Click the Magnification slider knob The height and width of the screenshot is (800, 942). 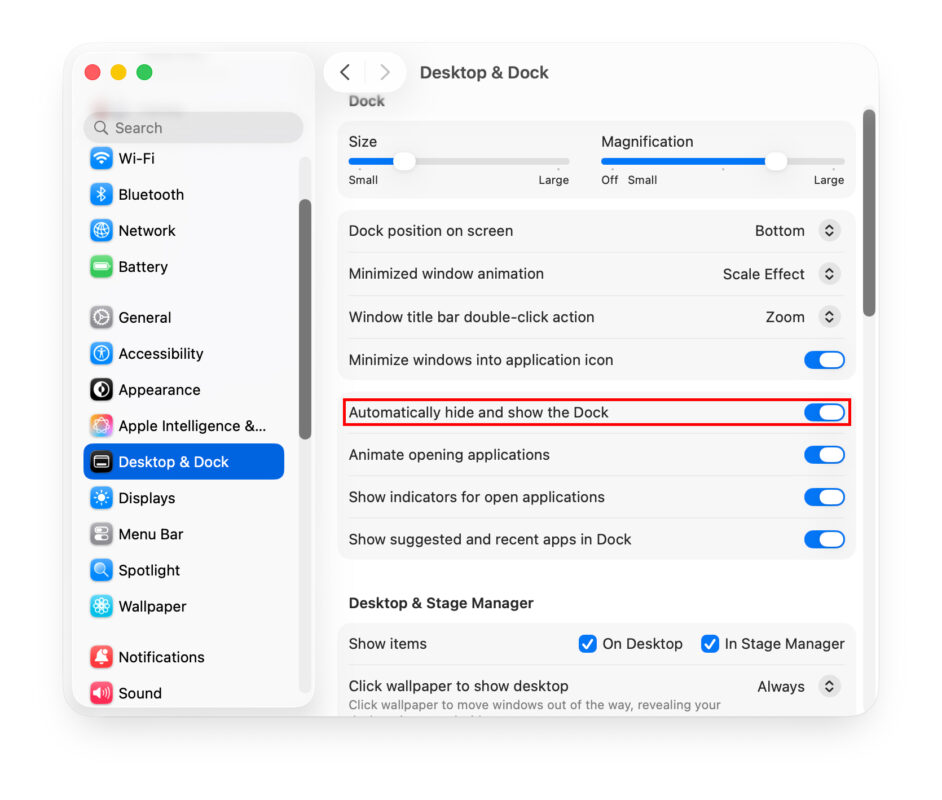[776, 161]
